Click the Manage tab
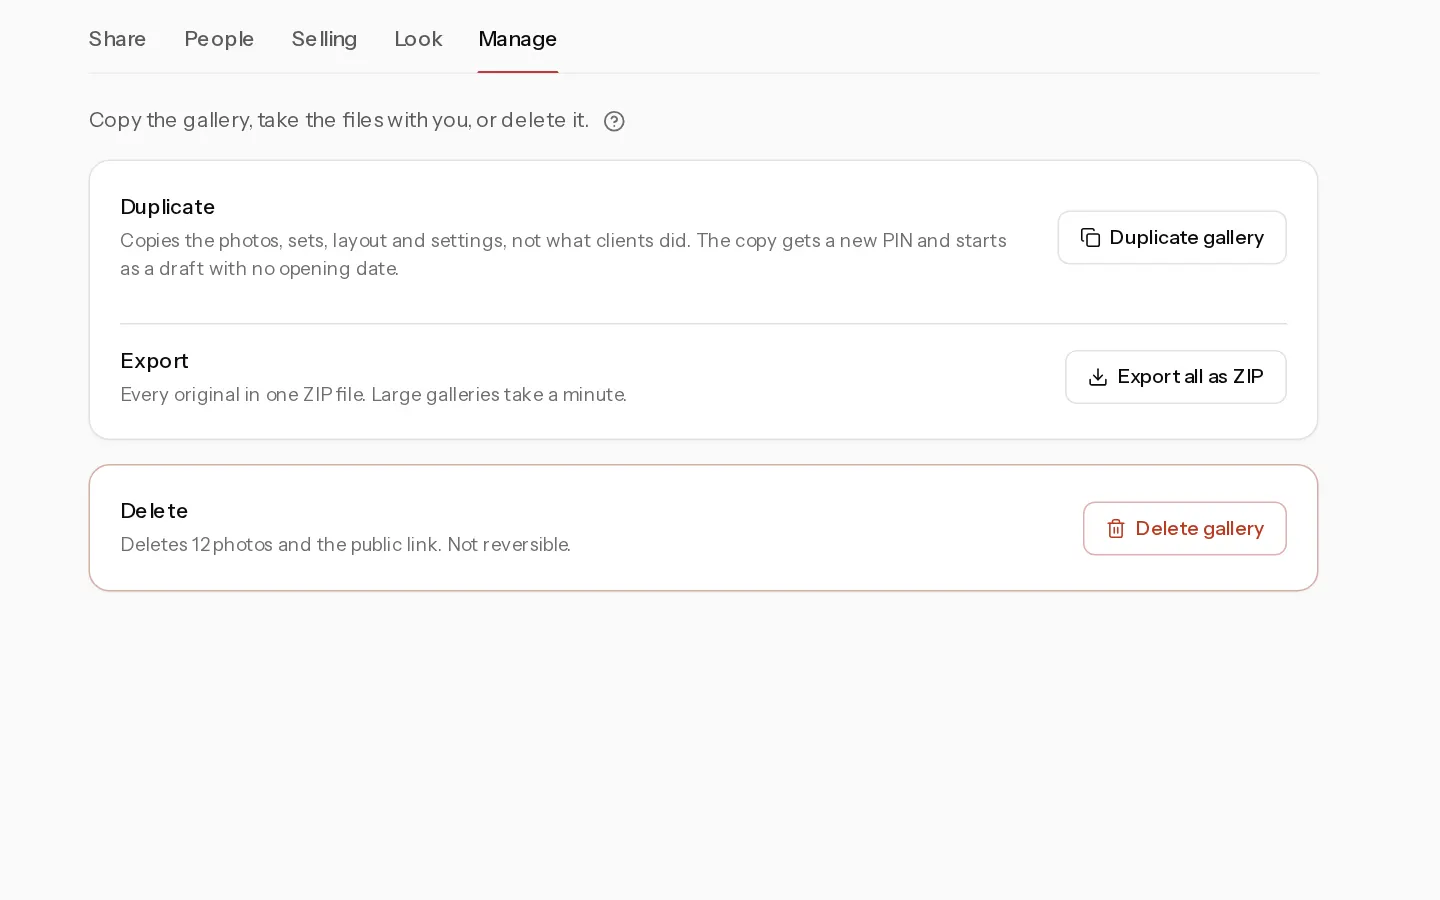The width and height of the screenshot is (1440, 900). click(517, 39)
